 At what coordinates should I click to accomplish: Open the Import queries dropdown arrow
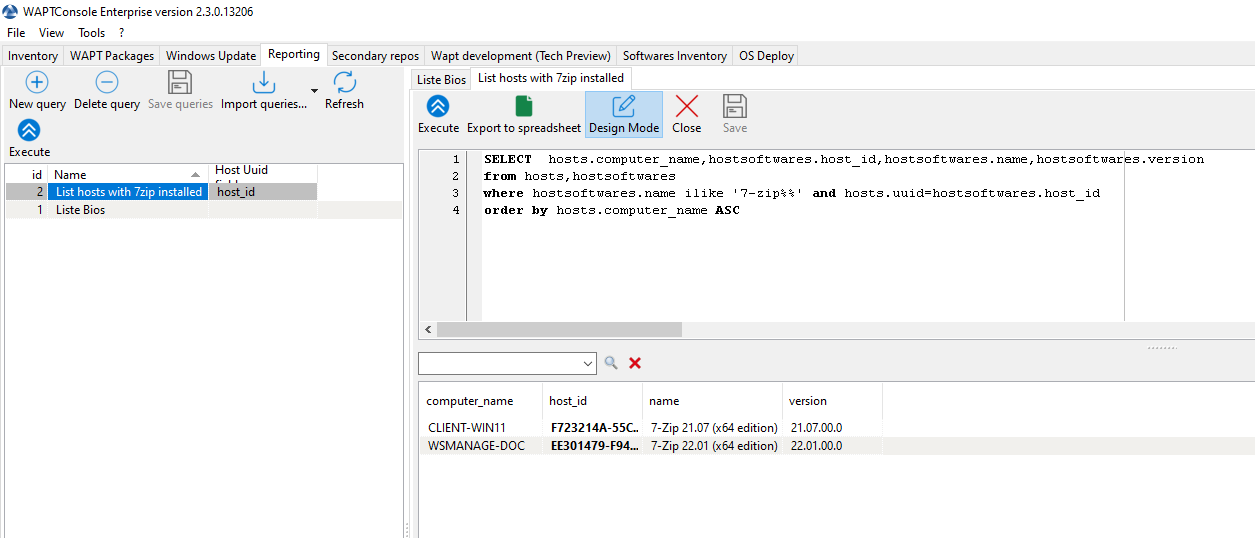pos(314,91)
